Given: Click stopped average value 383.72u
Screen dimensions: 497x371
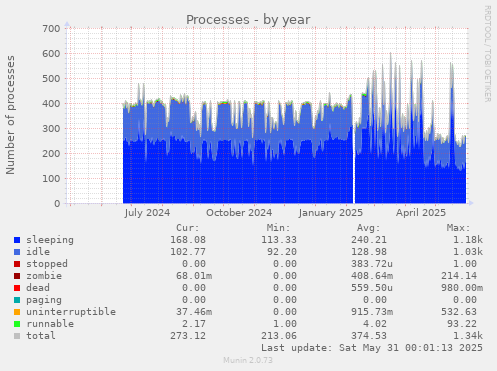Looking at the screenshot, I should 372,264.
